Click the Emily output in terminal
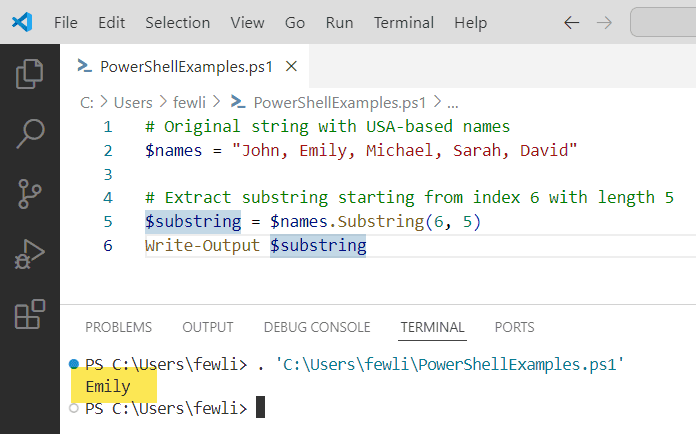 pyautogui.click(x=108, y=387)
